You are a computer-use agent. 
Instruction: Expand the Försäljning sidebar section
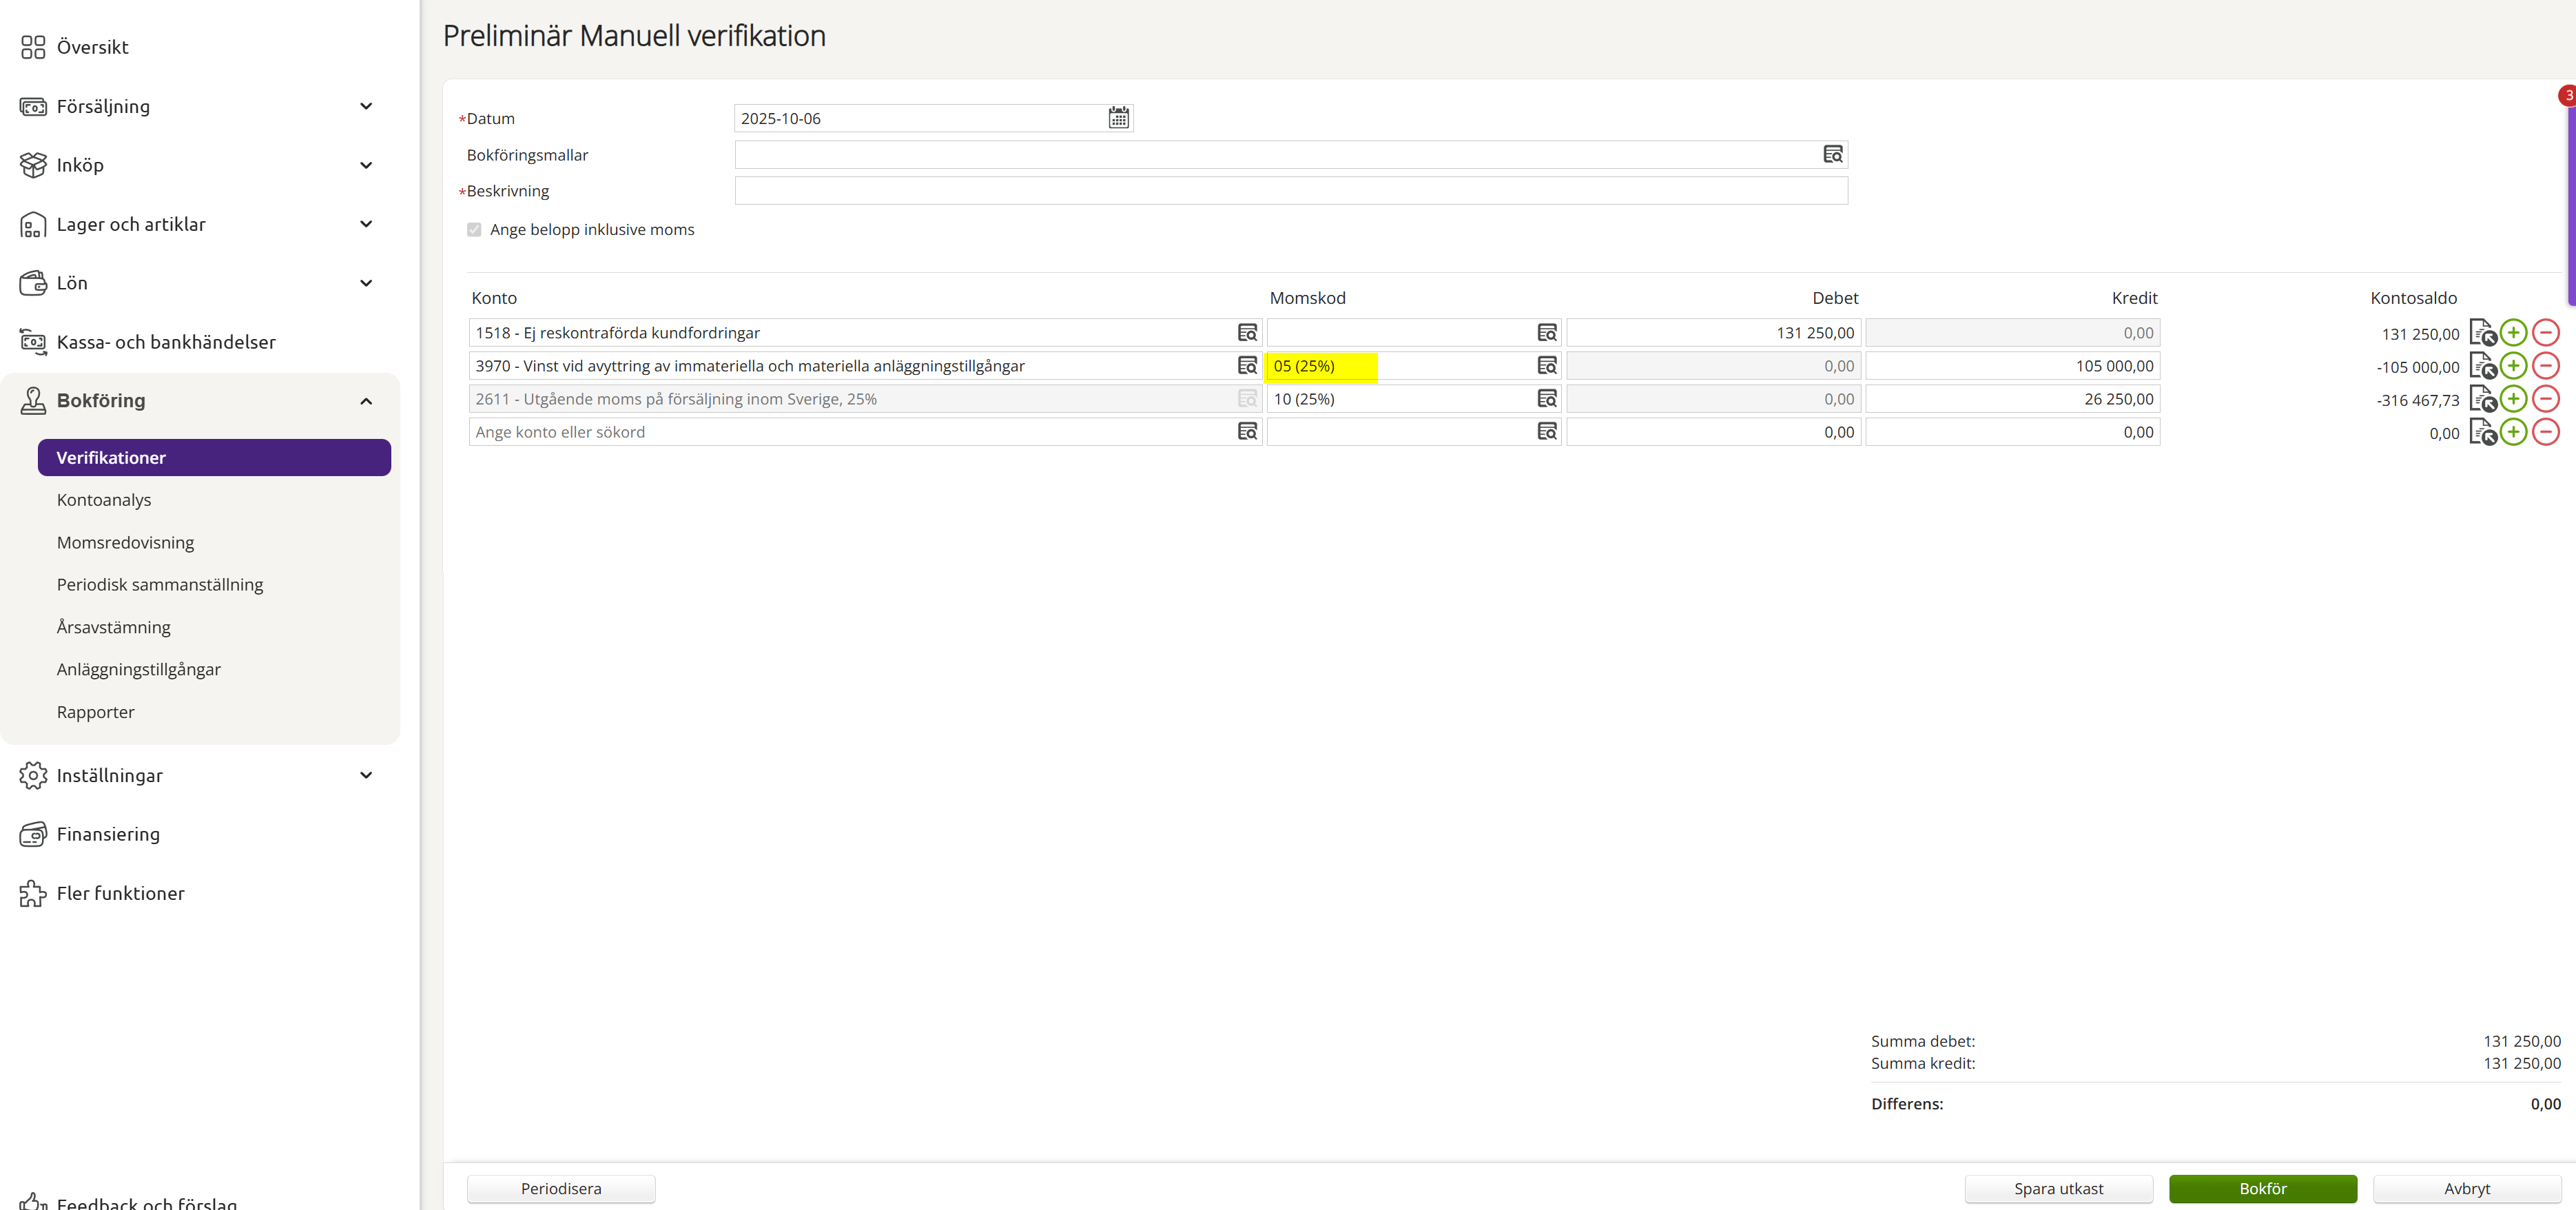coord(366,106)
